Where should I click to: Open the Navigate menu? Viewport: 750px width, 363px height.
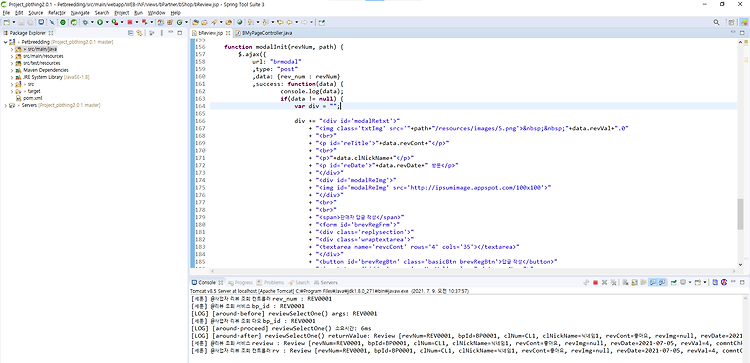tap(80, 13)
